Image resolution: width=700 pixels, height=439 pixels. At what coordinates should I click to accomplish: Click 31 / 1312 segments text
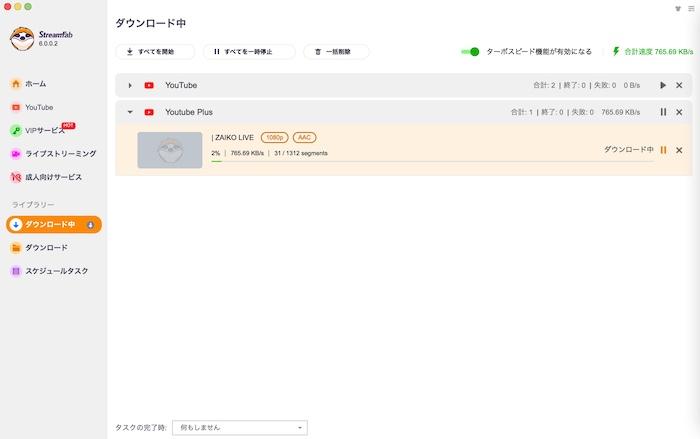coord(301,153)
